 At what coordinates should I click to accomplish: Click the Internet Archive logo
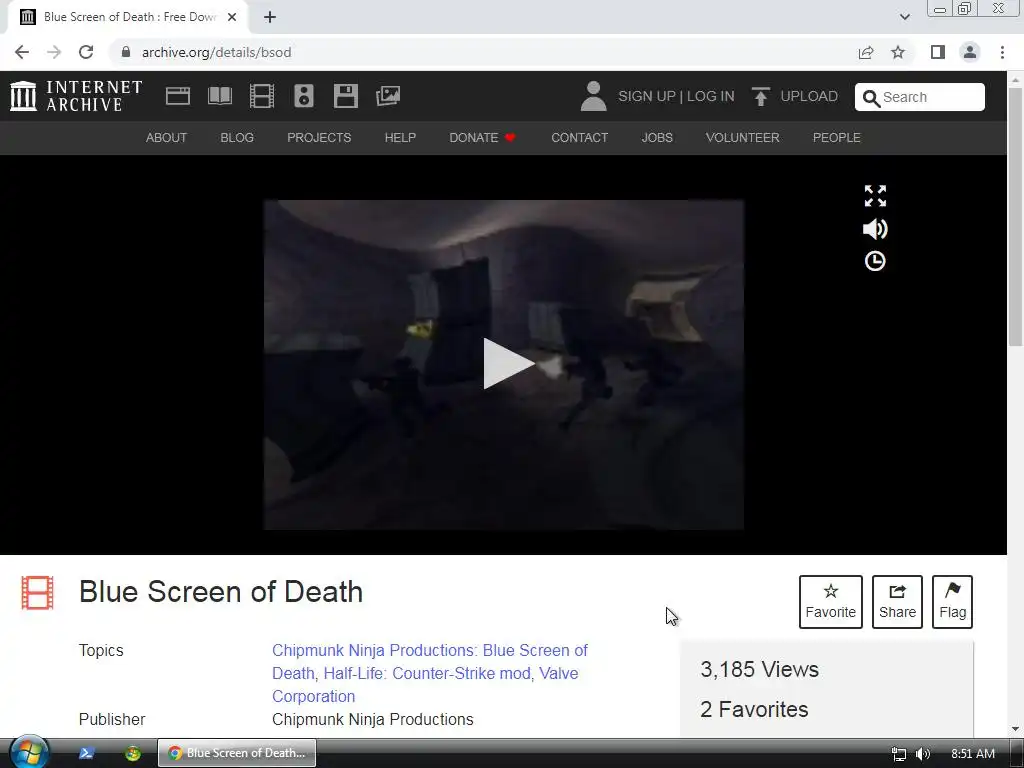click(x=76, y=96)
